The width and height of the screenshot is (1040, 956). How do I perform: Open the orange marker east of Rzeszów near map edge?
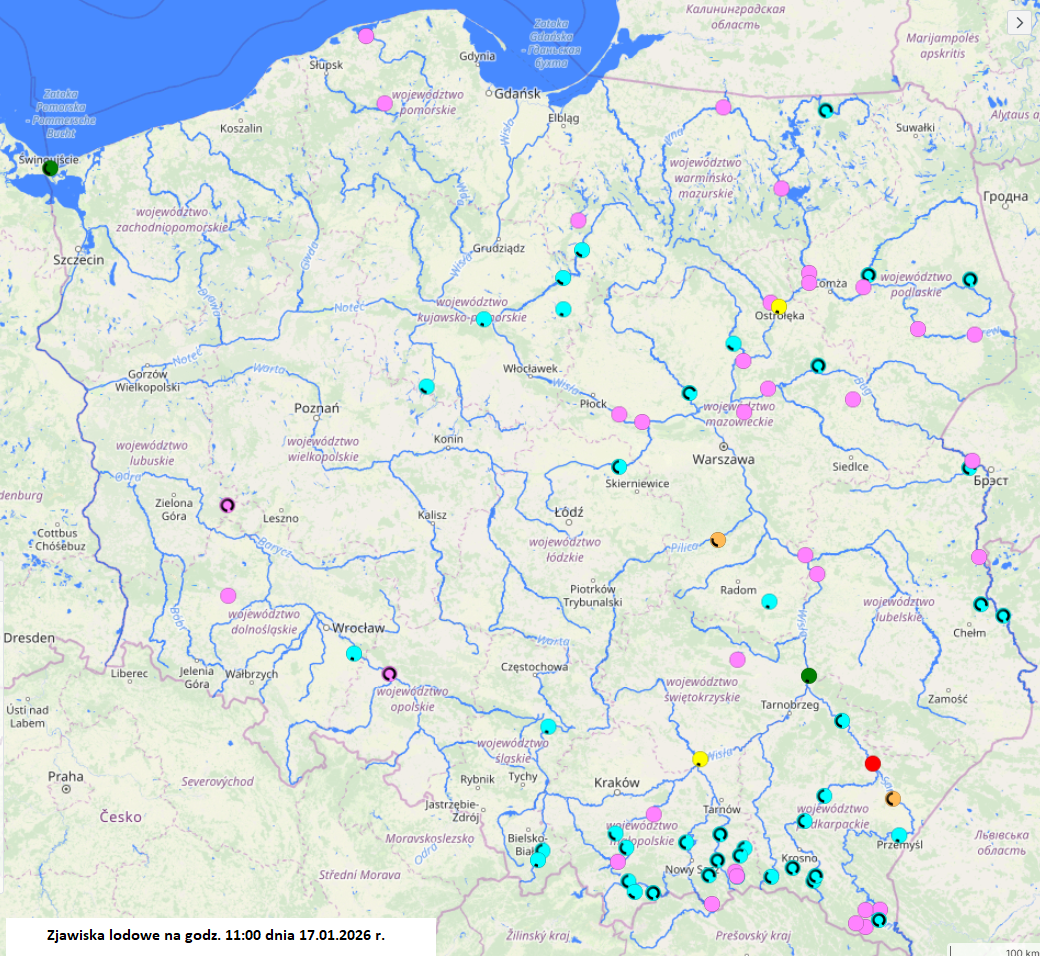click(893, 798)
